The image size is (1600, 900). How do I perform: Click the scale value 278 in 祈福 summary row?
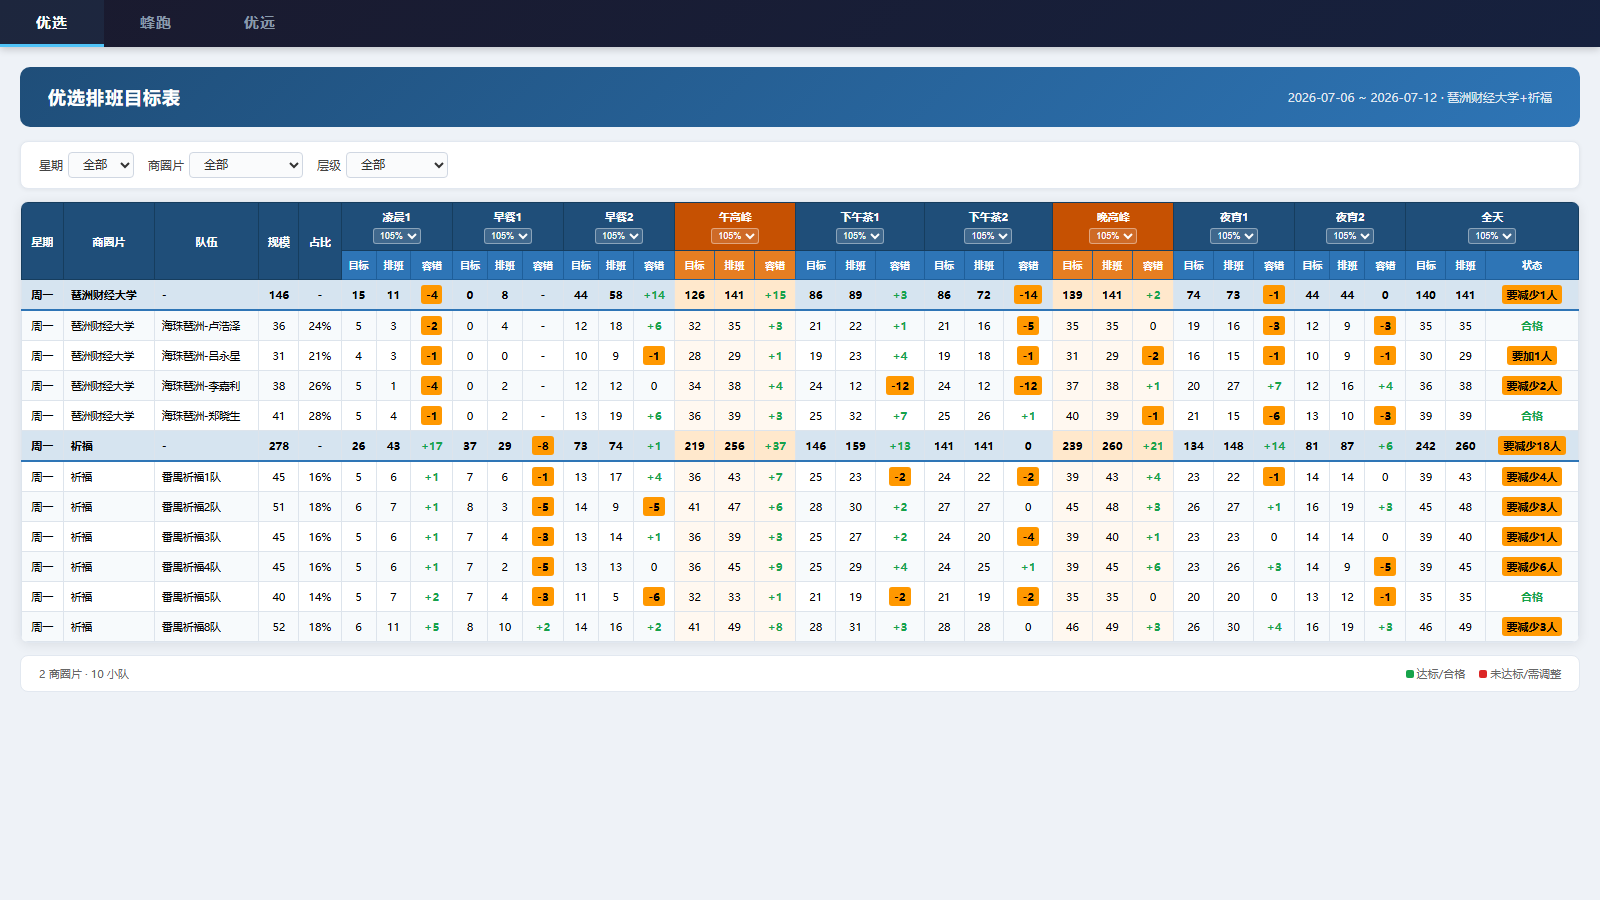279,446
